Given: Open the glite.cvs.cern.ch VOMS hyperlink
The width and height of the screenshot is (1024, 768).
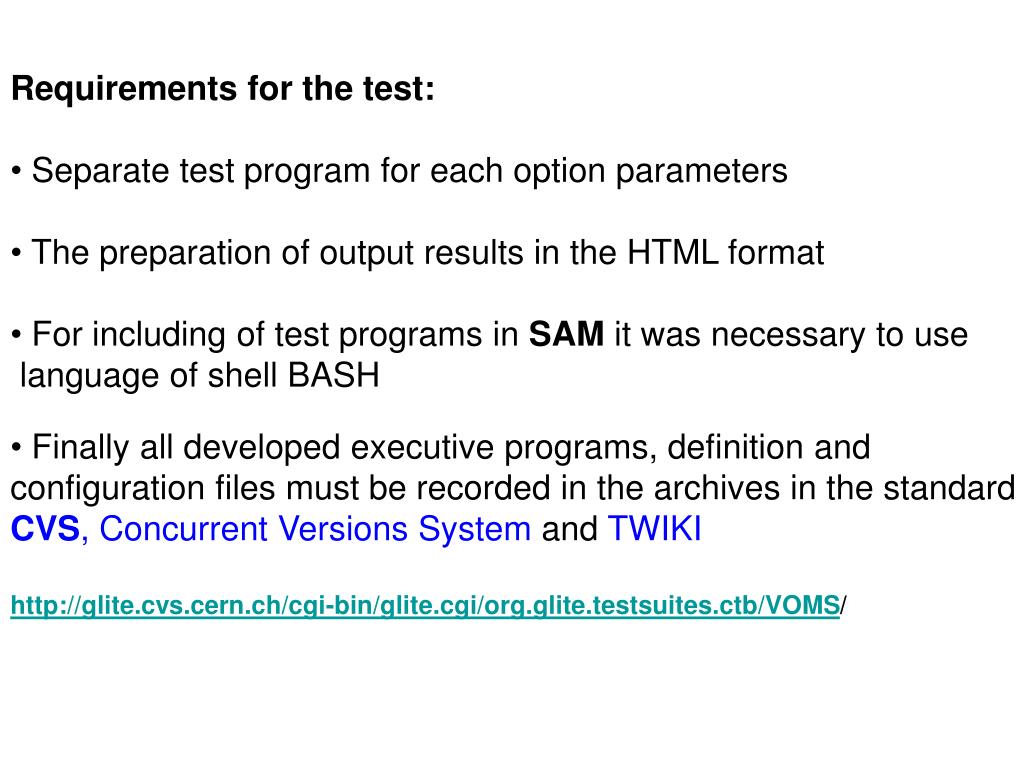Looking at the screenshot, I should pos(425,605).
